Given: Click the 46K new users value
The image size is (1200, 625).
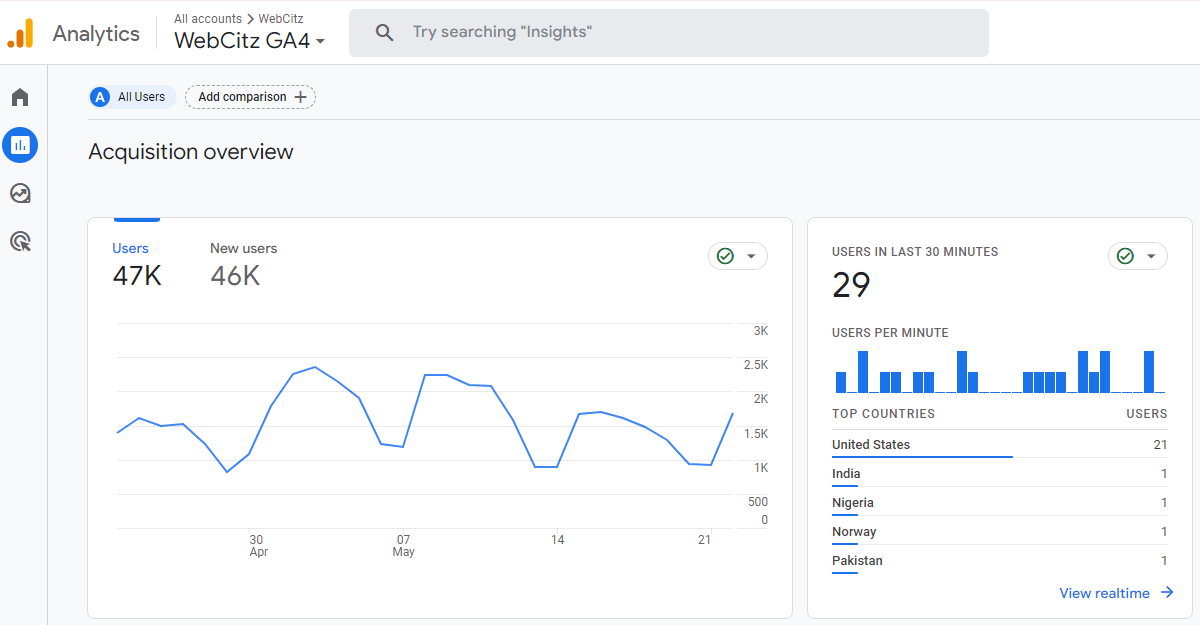Looking at the screenshot, I should tap(235, 276).
